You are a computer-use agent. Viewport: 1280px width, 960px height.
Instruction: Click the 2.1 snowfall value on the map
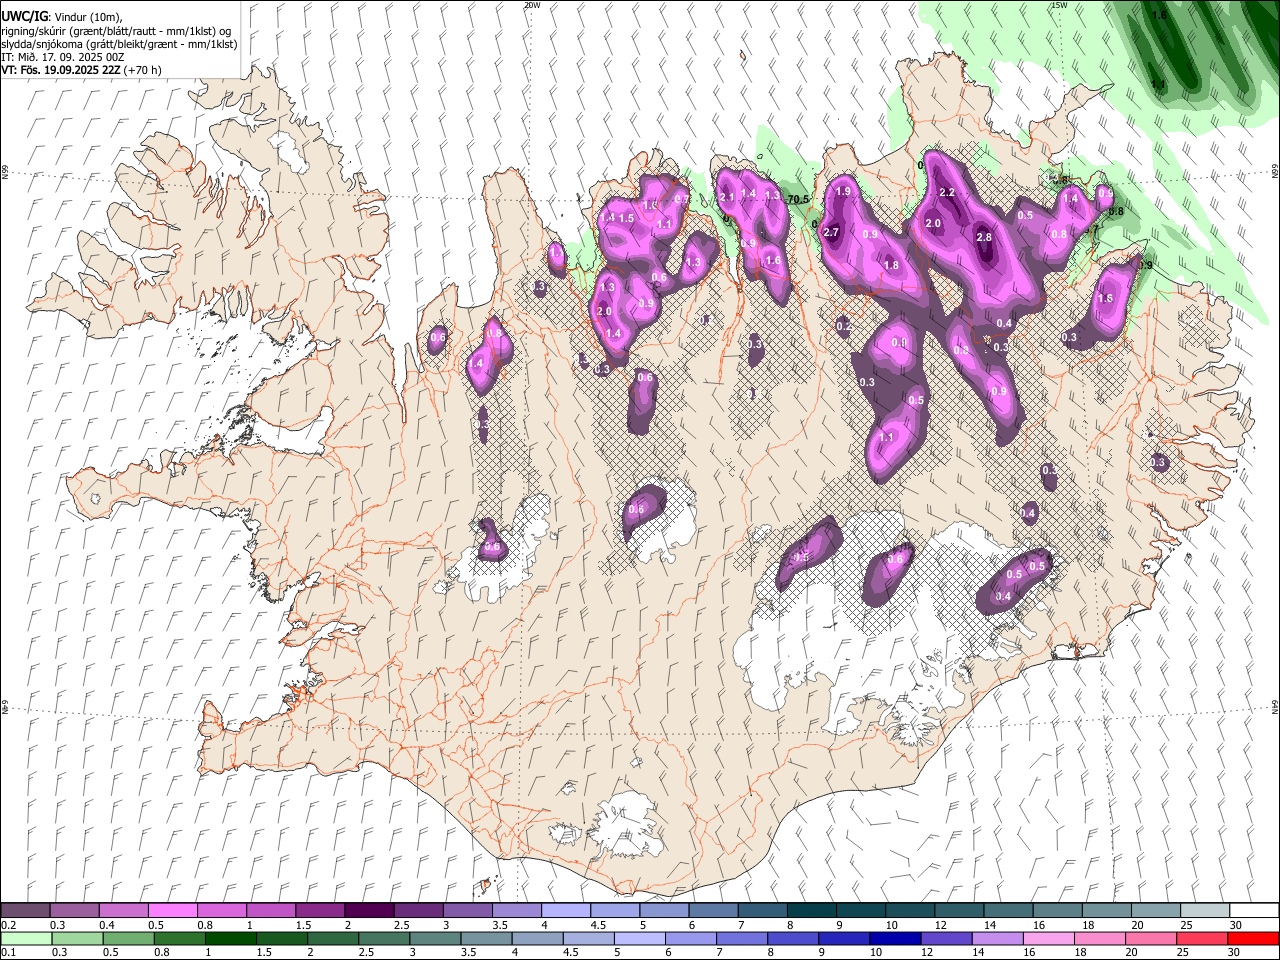[727, 197]
